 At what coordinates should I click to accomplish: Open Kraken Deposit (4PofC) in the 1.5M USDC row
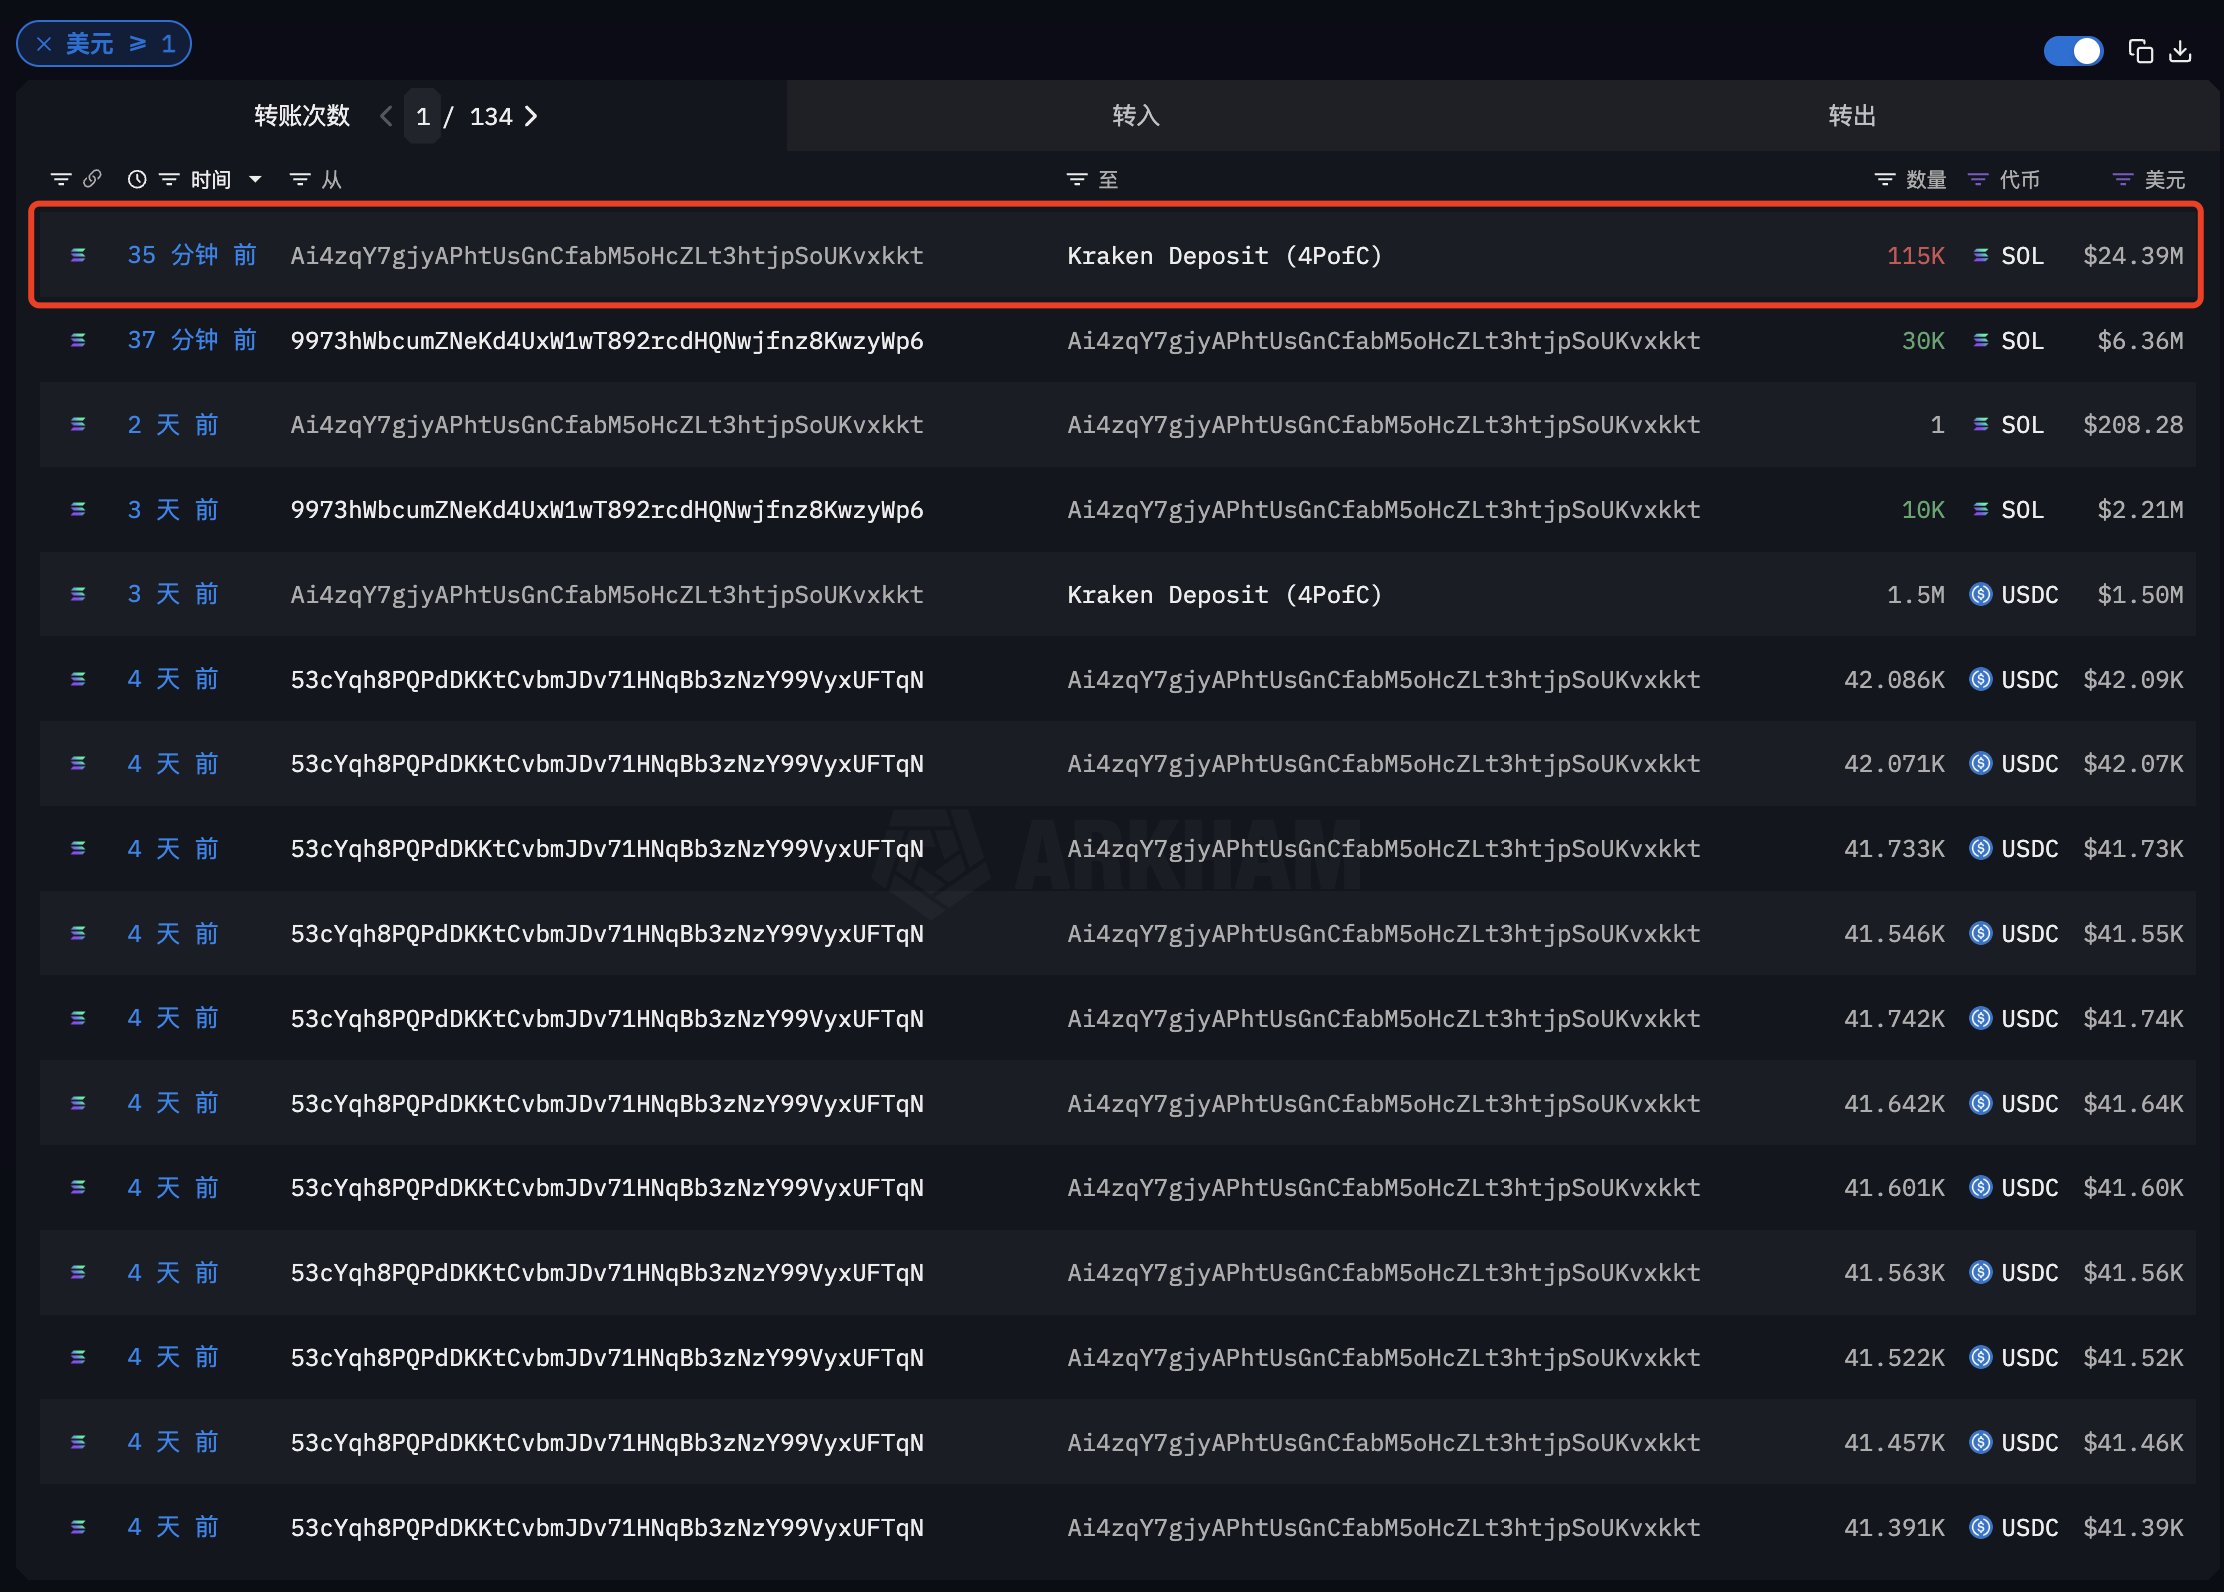[x=1225, y=595]
